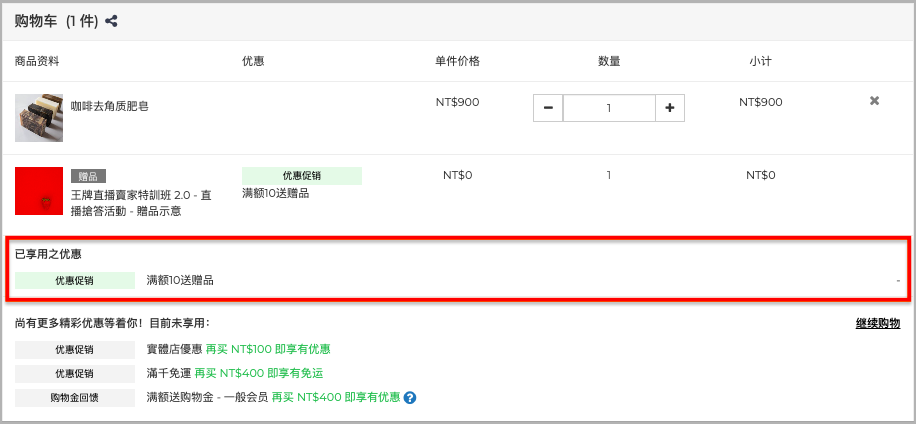Click 优惠促销 tag under 已享用之优惠
This screenshot has width=916, height=424.
75,280
